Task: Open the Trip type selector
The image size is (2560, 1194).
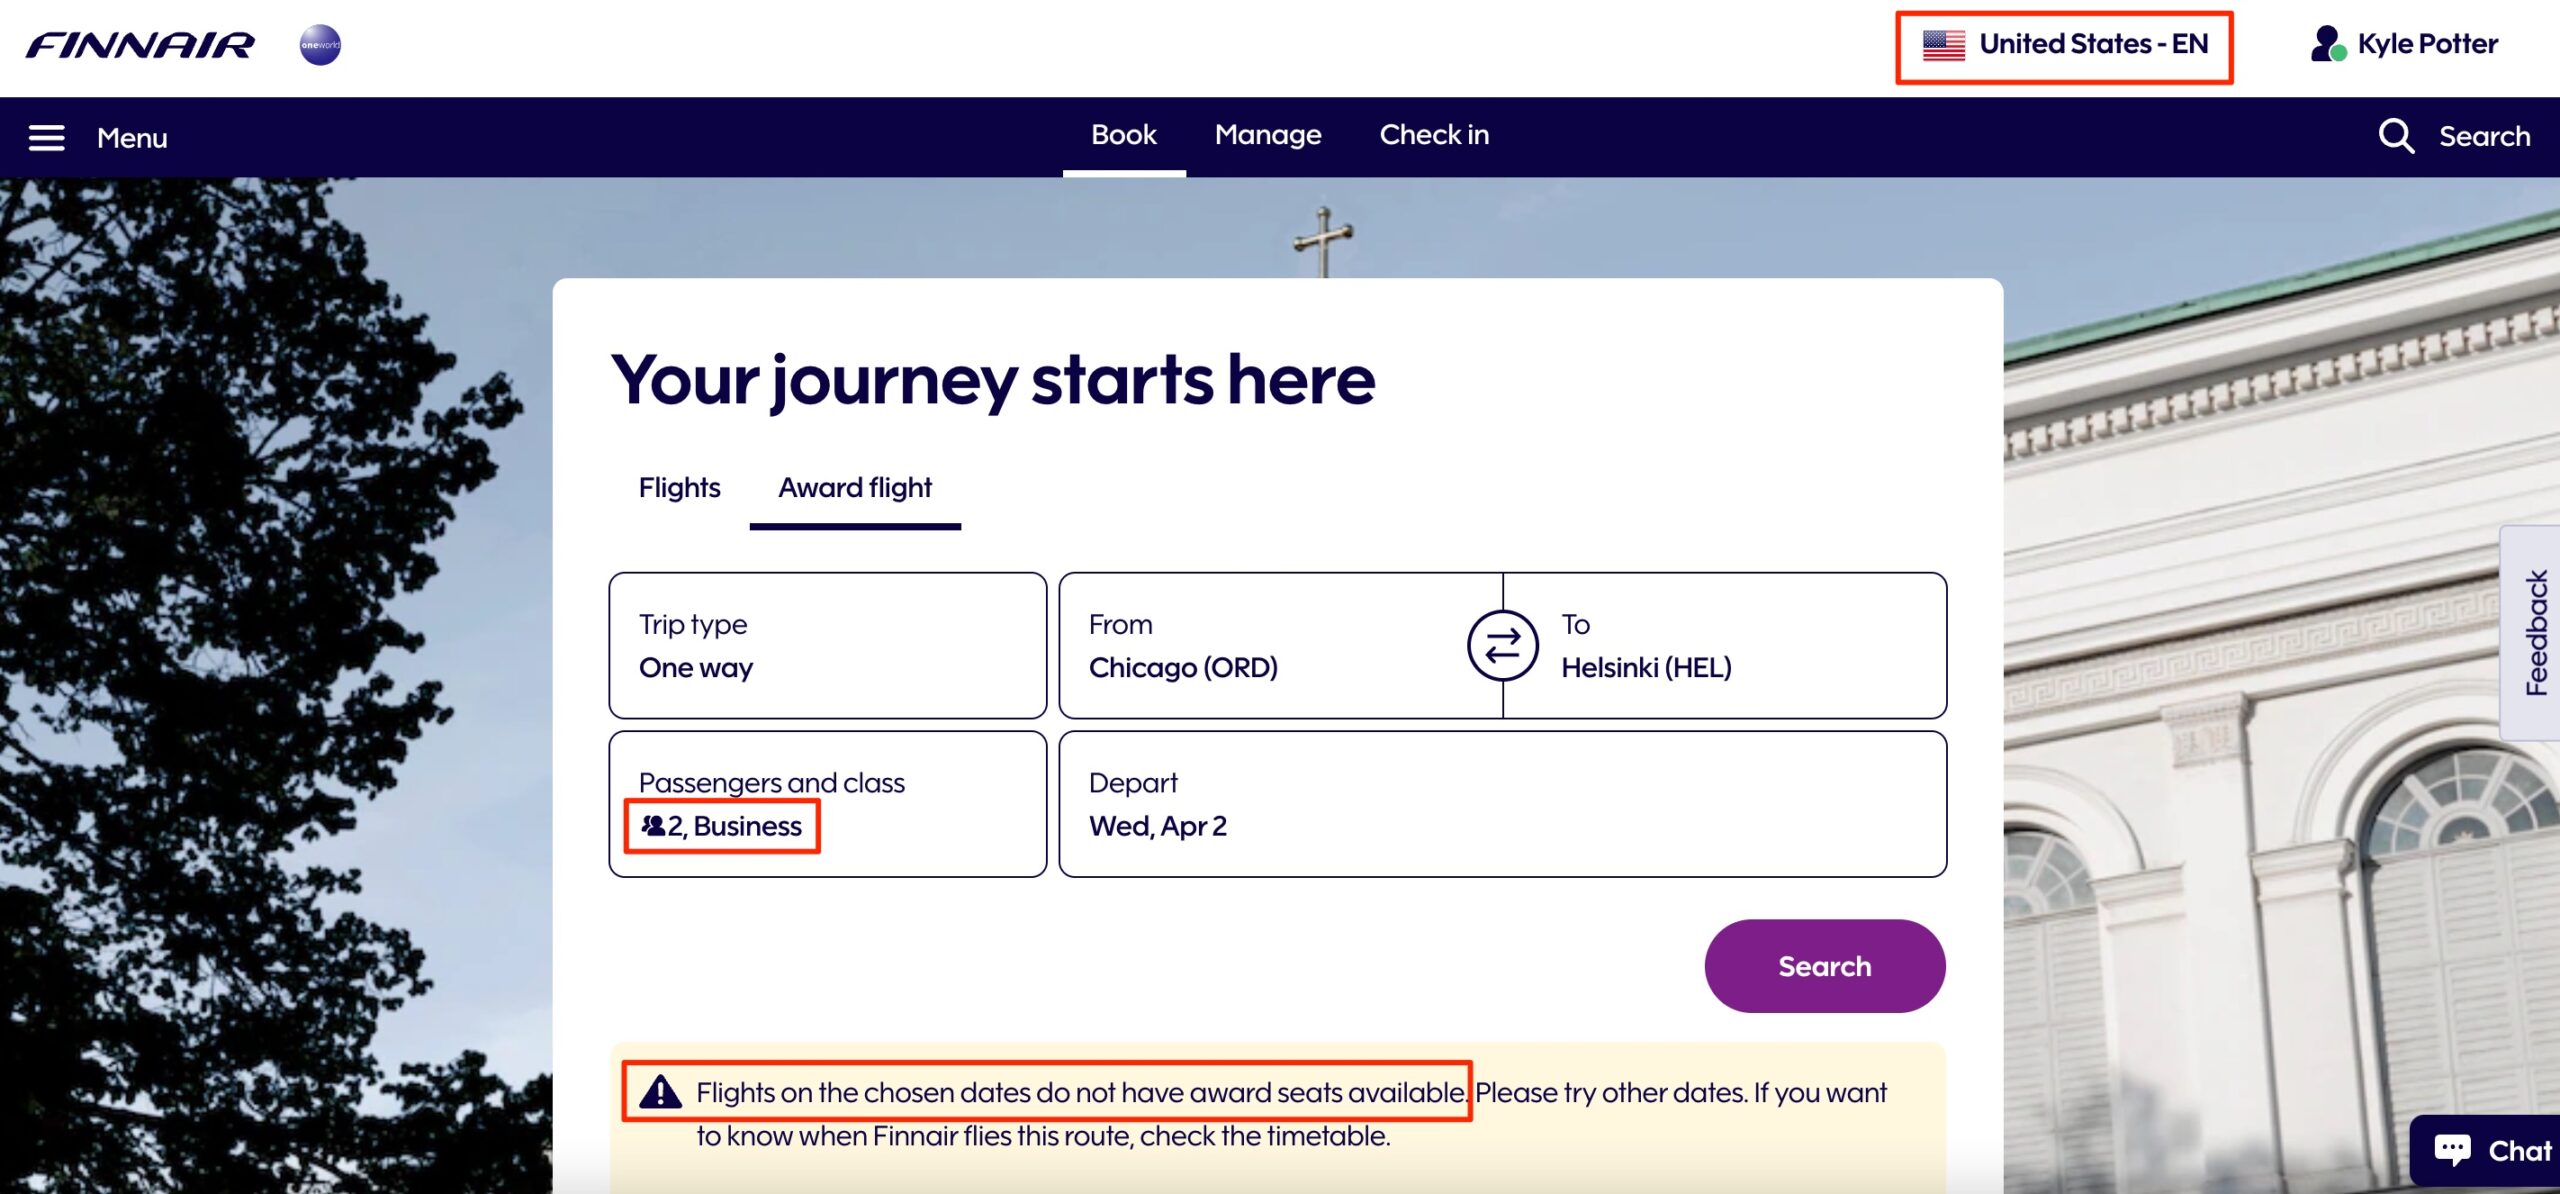Action: 827,646
